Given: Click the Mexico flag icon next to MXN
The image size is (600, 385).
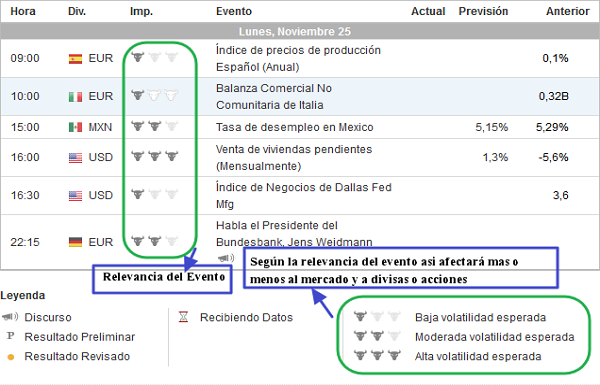Looking at the screenshot, I should click(x=75, y=127).
